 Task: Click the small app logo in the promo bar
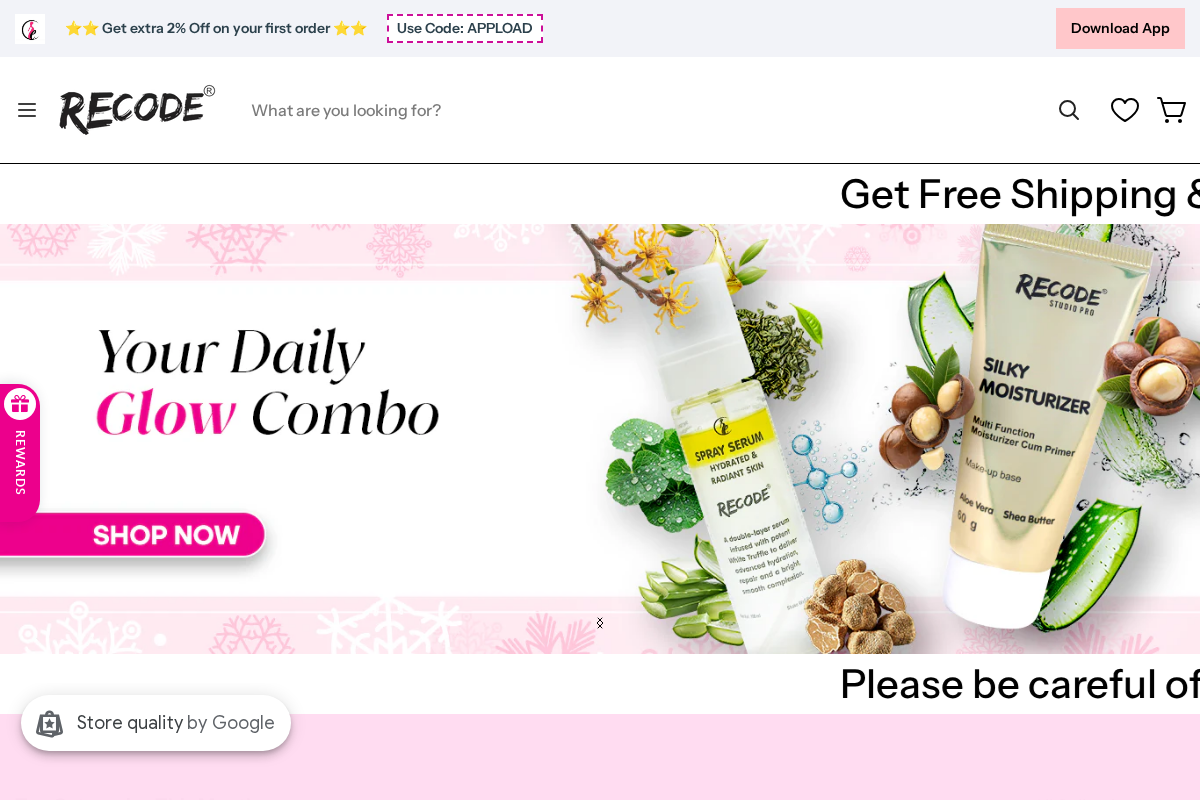30,29
